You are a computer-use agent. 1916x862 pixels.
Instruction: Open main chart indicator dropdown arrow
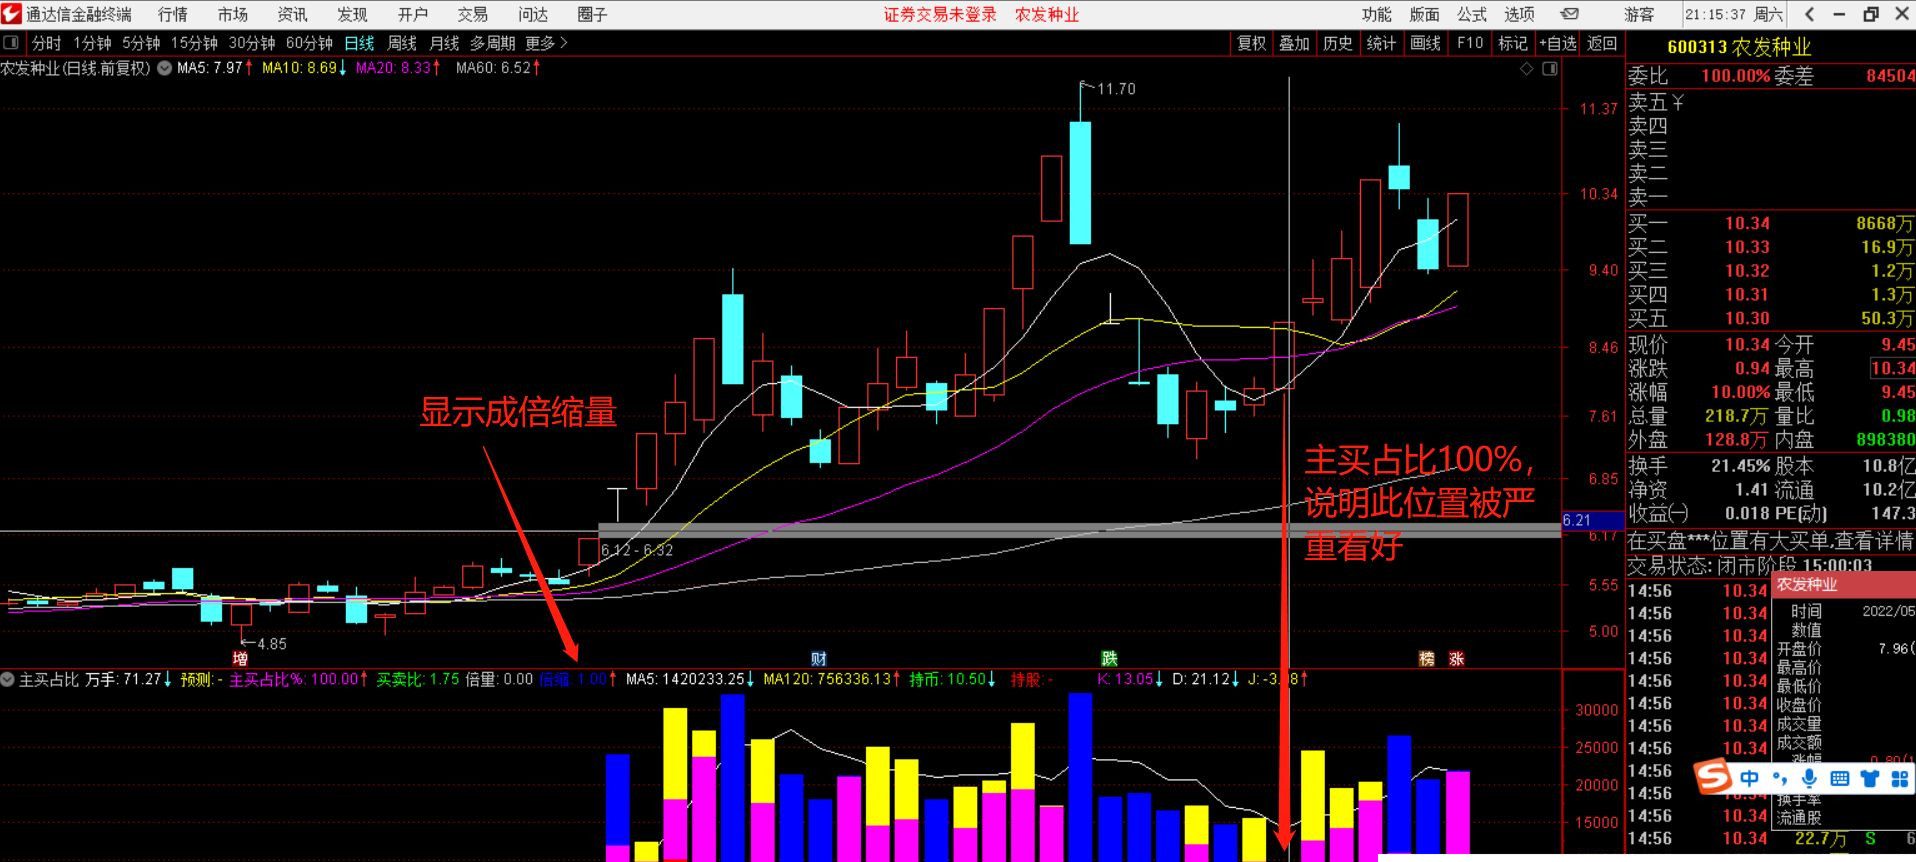164,68
